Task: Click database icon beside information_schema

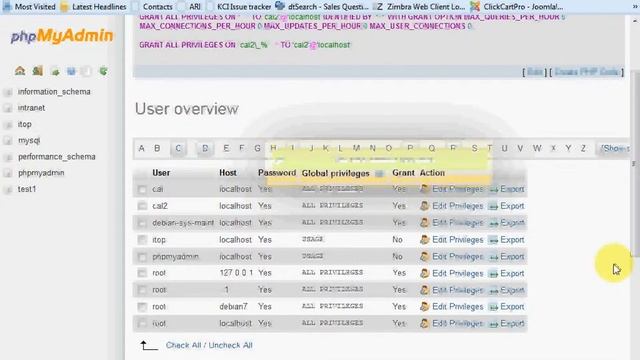Action: pos(8,92)
